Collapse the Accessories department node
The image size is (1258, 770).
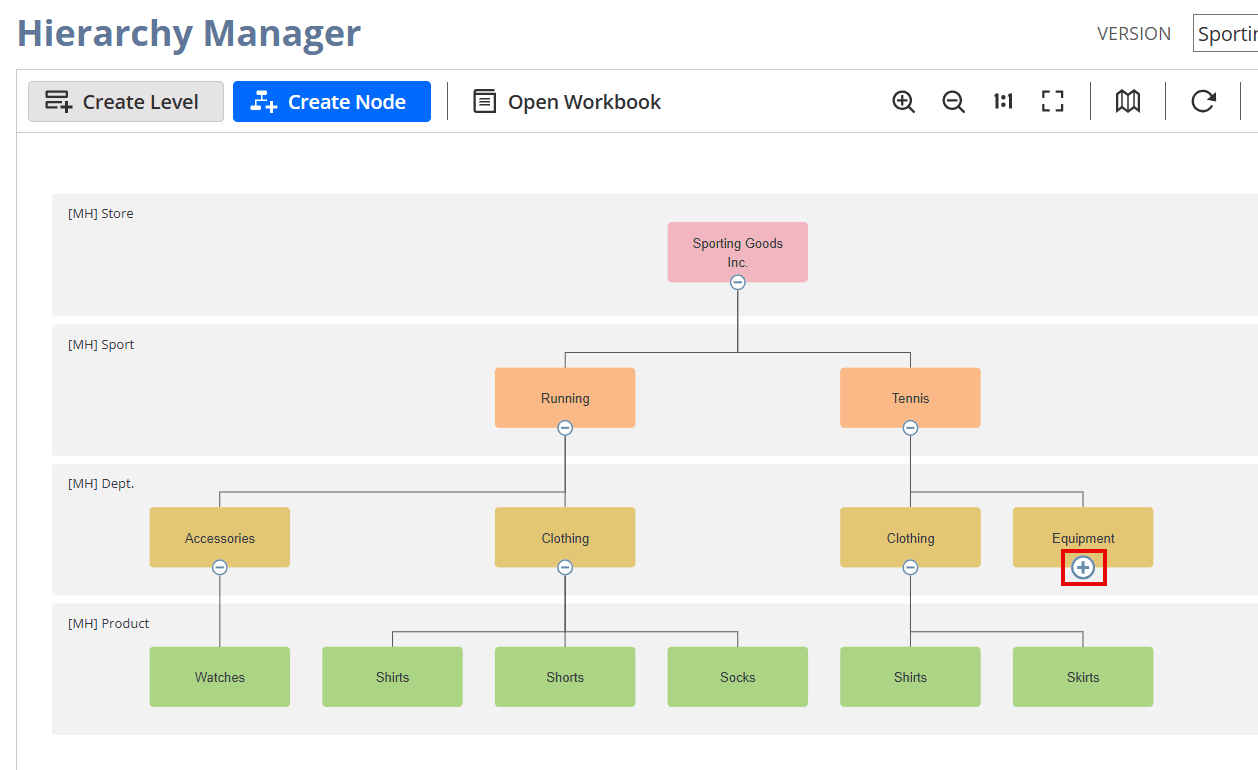[x=220, y=567]
